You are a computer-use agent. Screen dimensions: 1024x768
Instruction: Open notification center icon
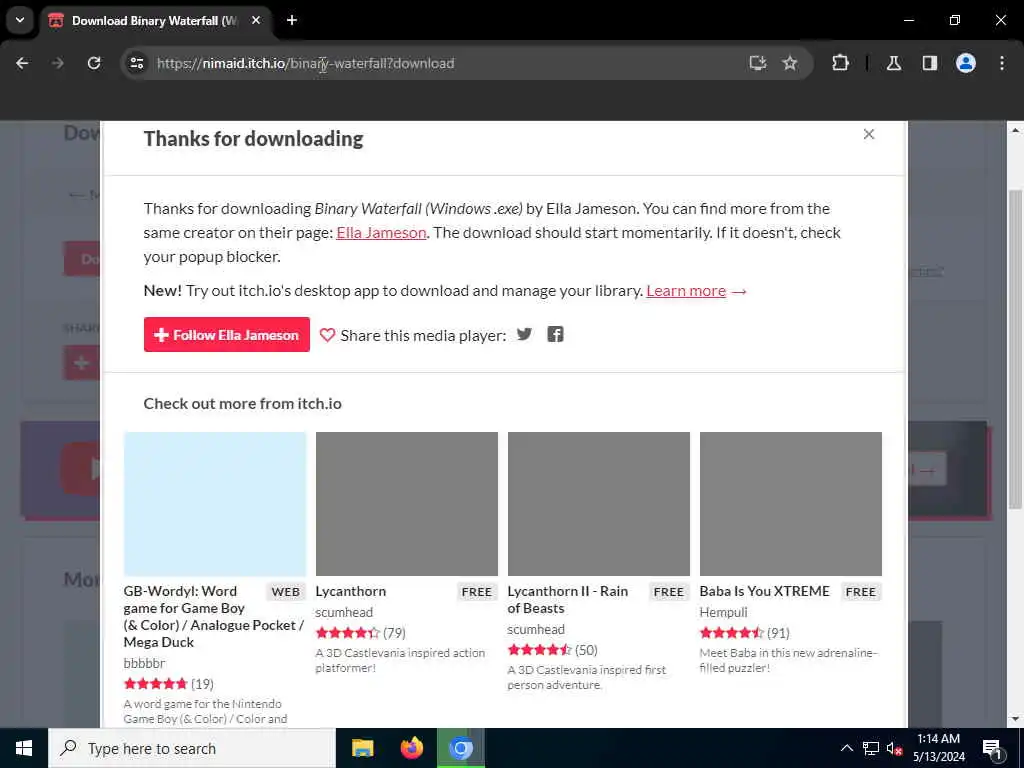point(993,749)
